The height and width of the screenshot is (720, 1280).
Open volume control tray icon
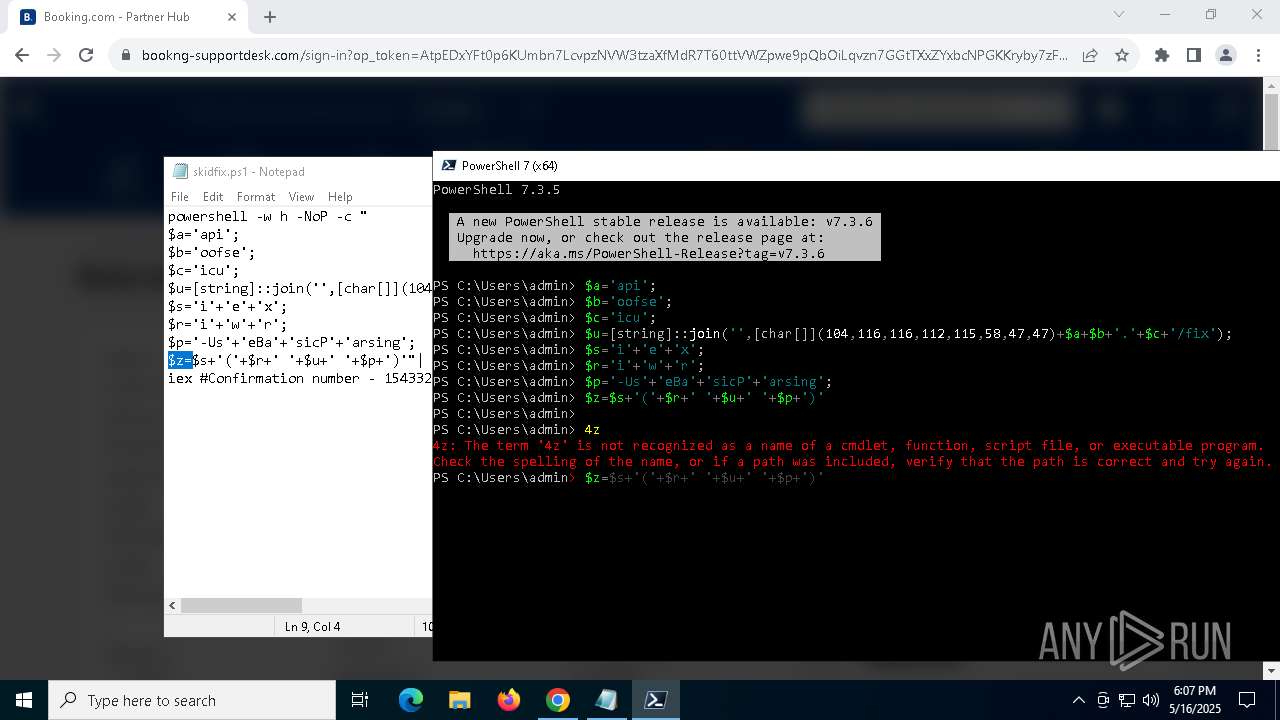point(1151,700)
